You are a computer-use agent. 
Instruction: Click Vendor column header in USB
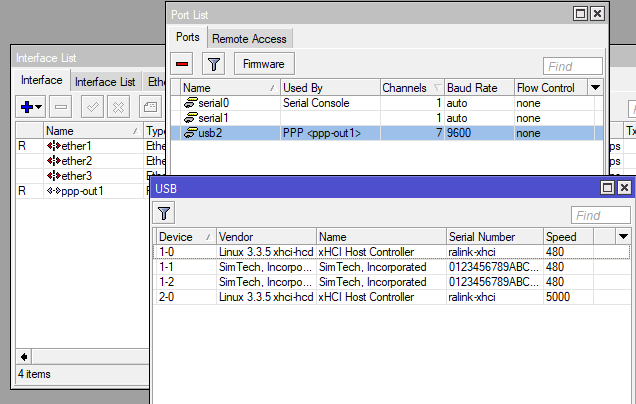tap(266, 236)
